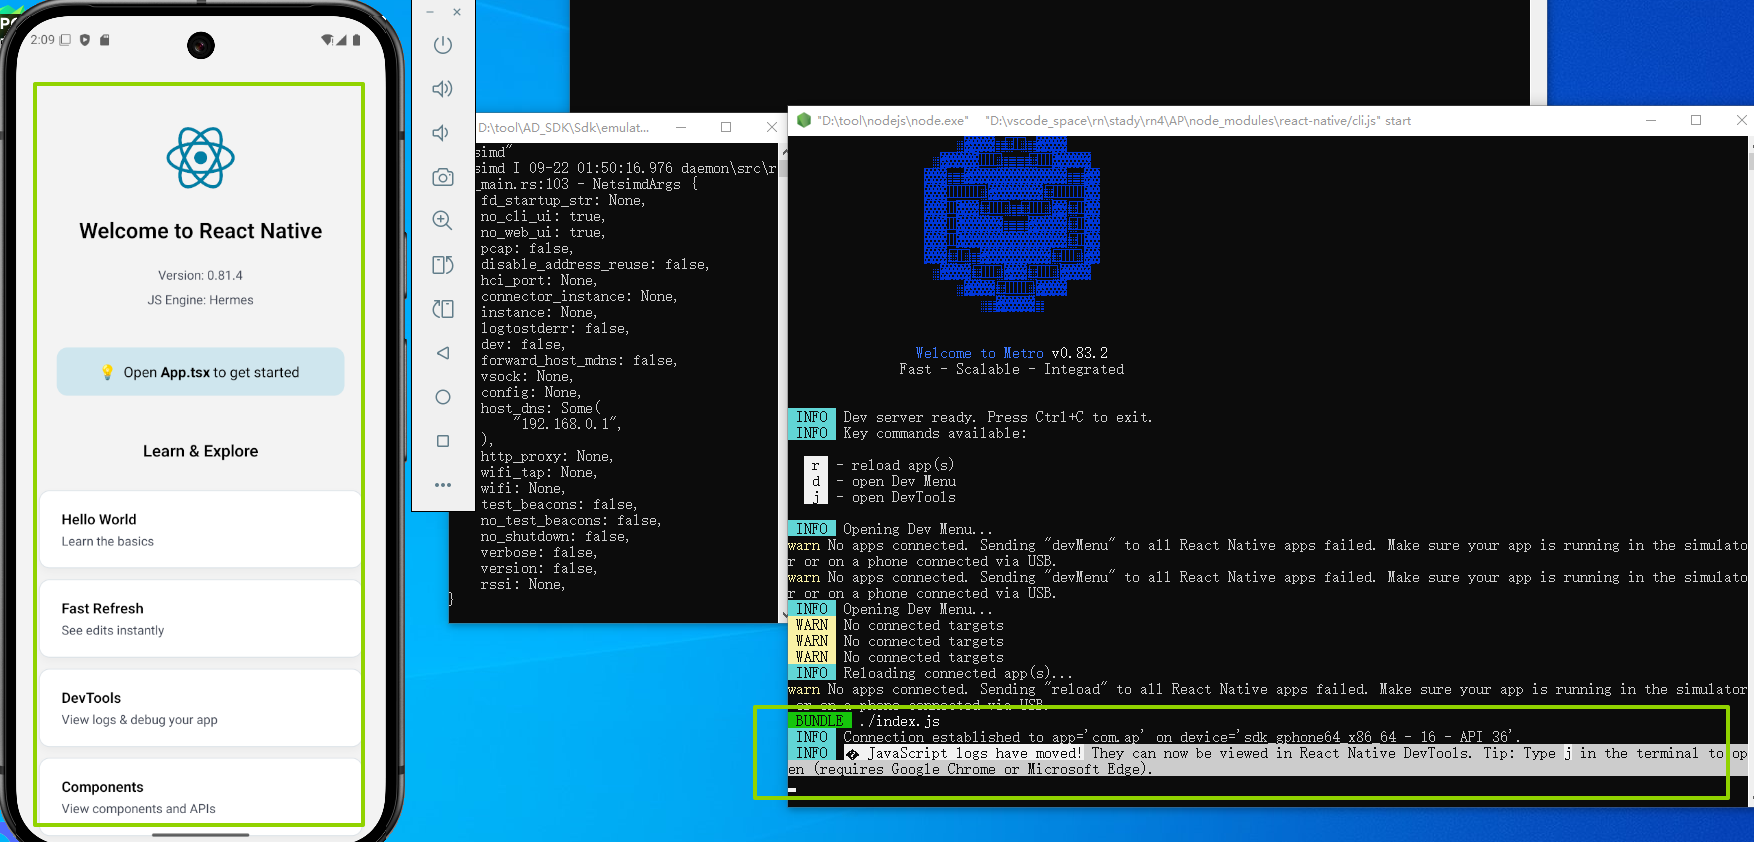The width and height of the screenshot is (1754, 842).
Task: Click the 'j - open DevTools' line
Action: point(881,497)
